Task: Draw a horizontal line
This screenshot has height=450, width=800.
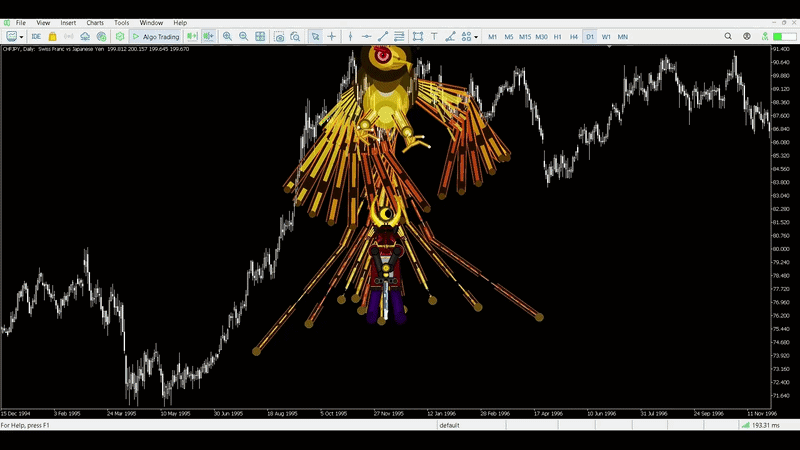Action: click(366, 37)
